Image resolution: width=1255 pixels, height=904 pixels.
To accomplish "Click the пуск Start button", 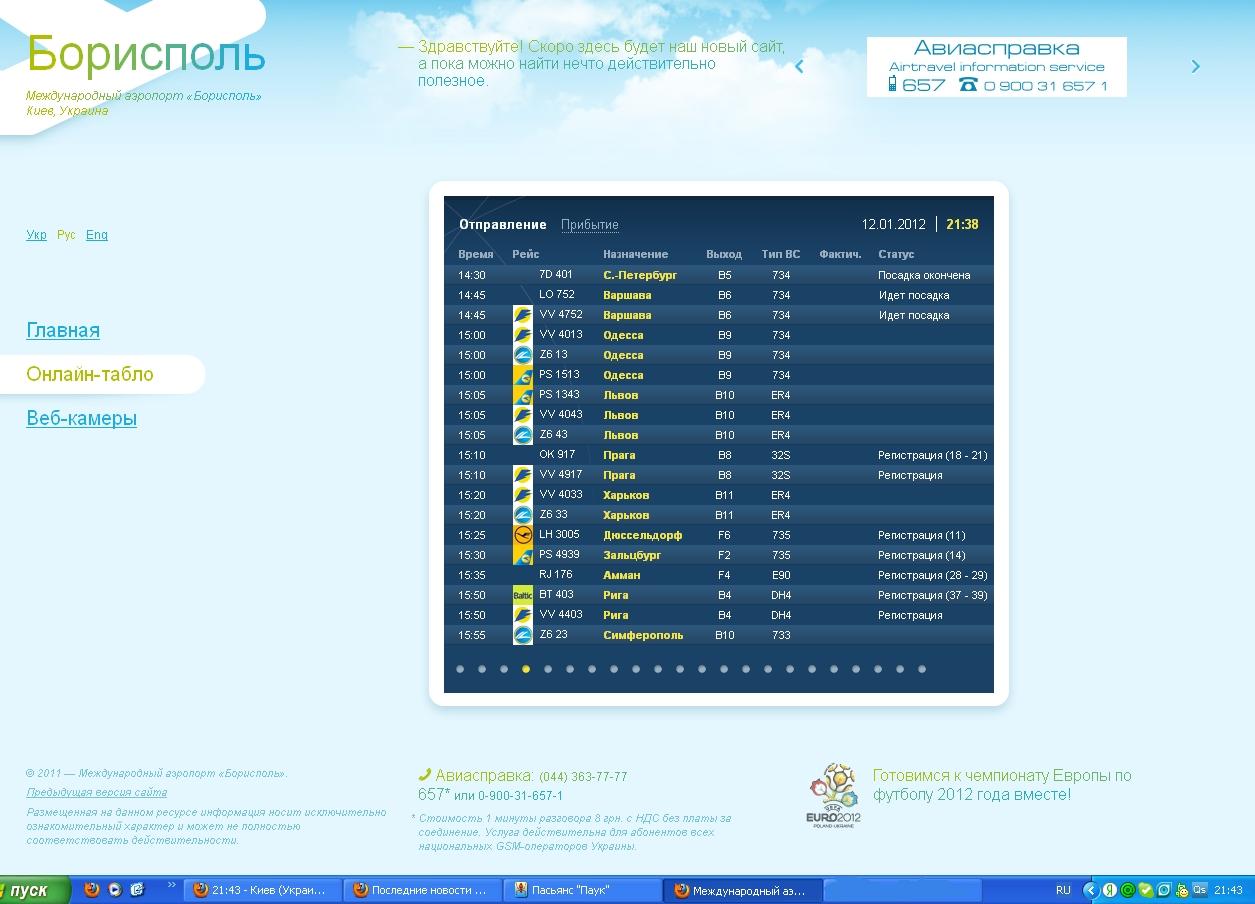I will pyautogui.click(x=34, y=890).
